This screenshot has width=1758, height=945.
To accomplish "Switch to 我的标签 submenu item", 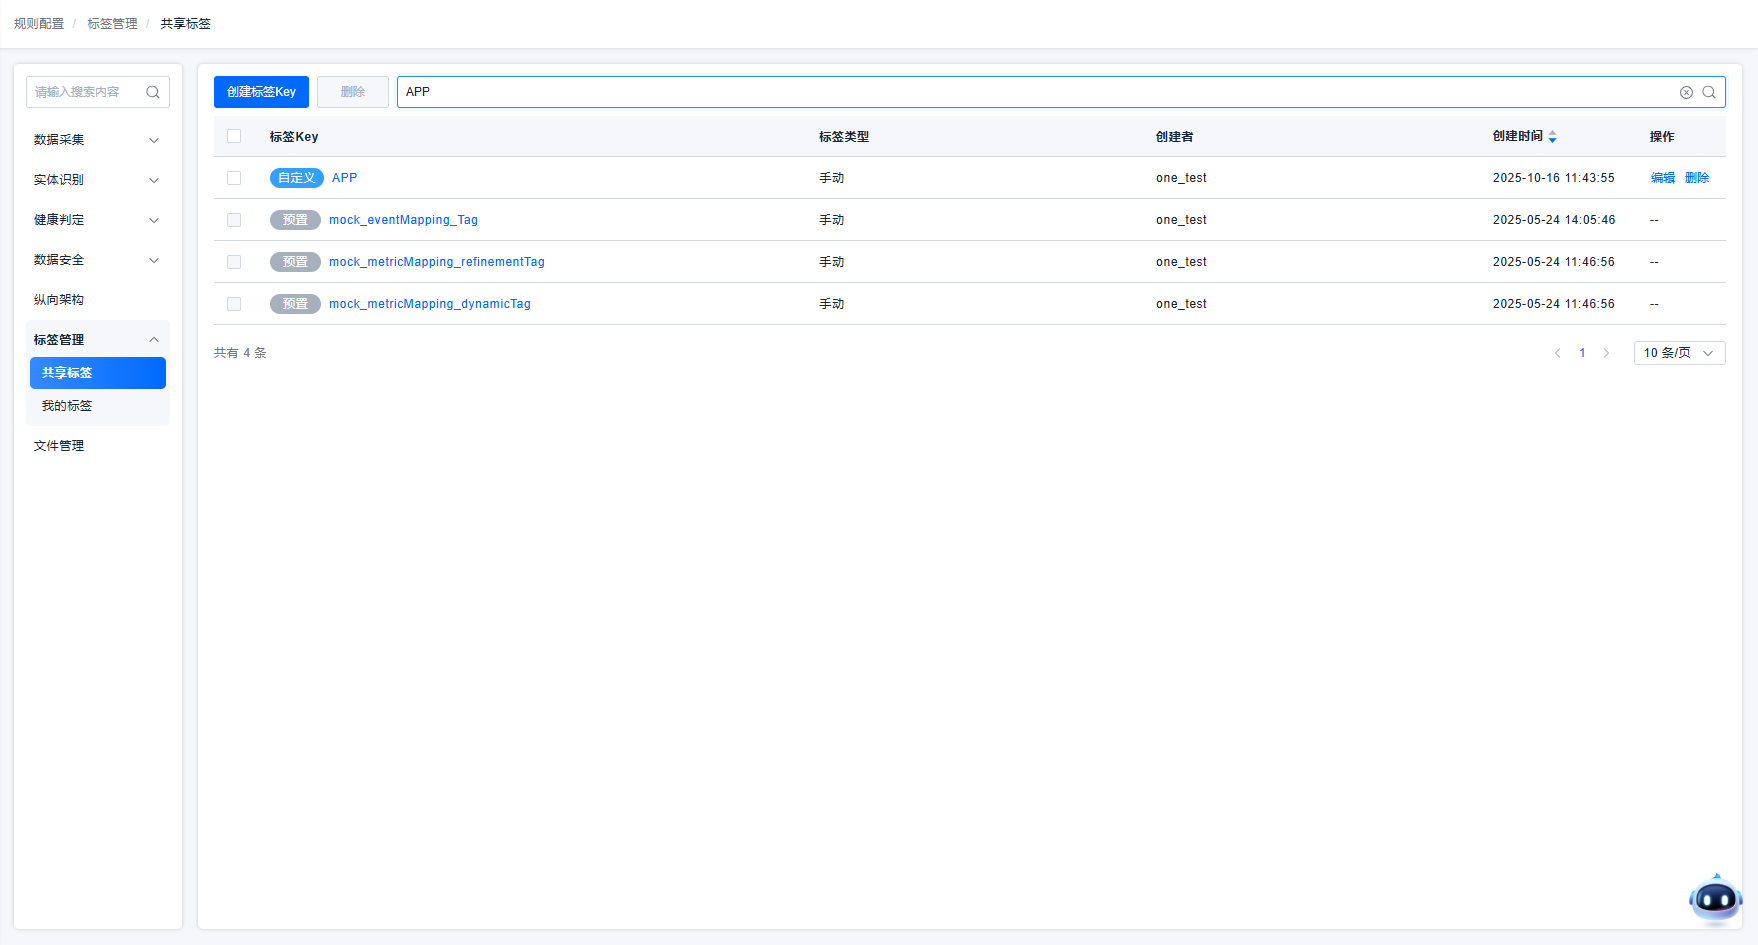I will click(67, 406).
